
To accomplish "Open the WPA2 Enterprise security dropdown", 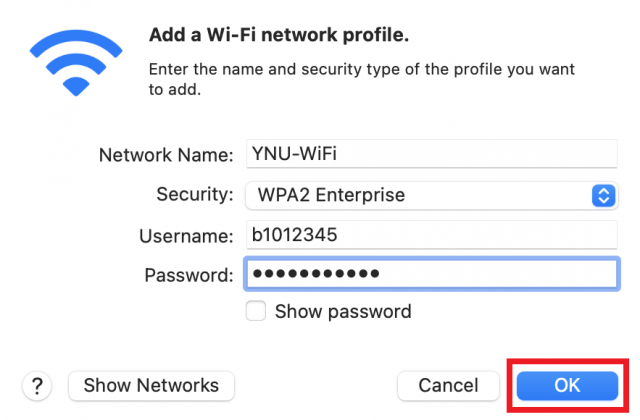I will coord(432,196).
